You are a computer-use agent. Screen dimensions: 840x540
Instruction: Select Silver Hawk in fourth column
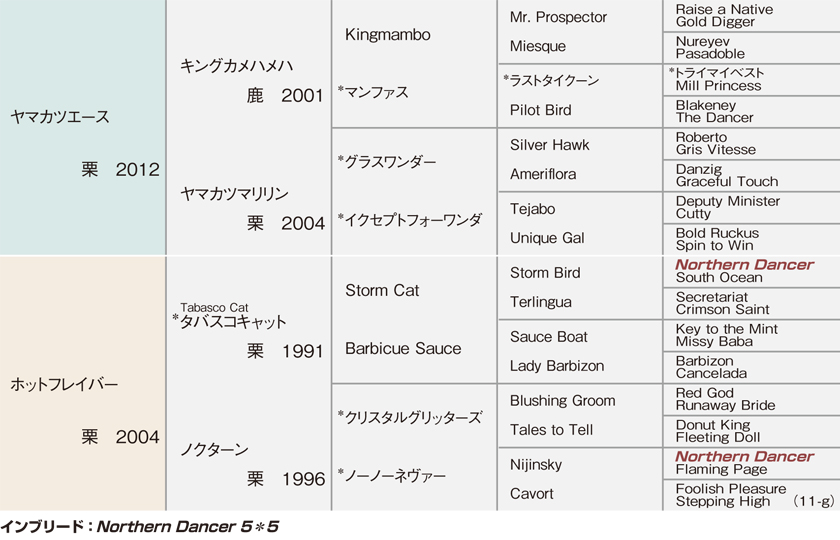pyautogui.click(x=550, y=145)
